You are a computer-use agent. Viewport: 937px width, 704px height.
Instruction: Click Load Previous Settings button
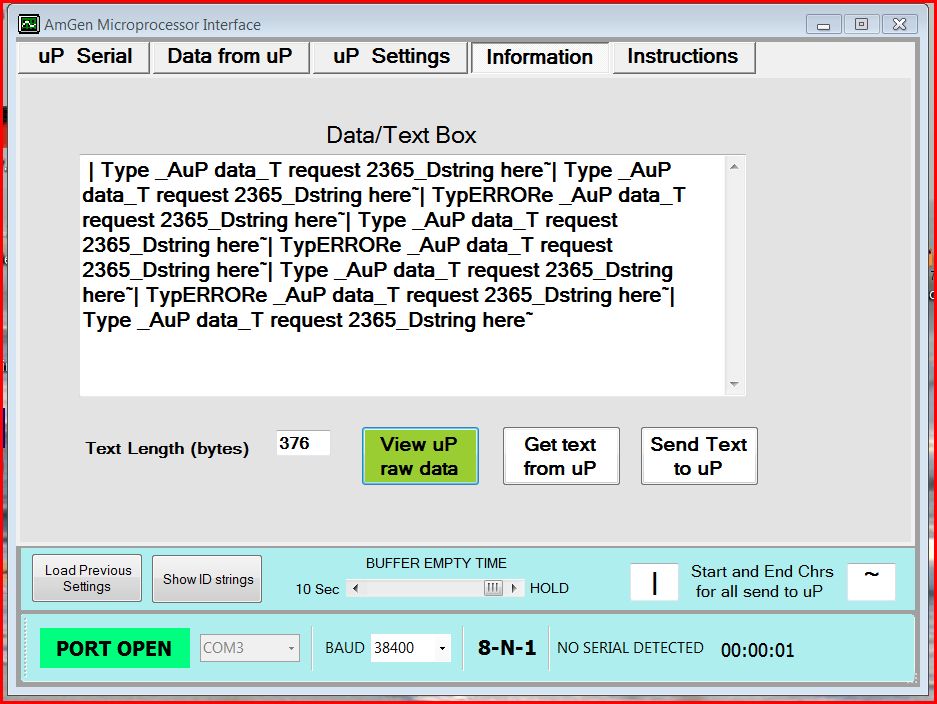[87, 578]
